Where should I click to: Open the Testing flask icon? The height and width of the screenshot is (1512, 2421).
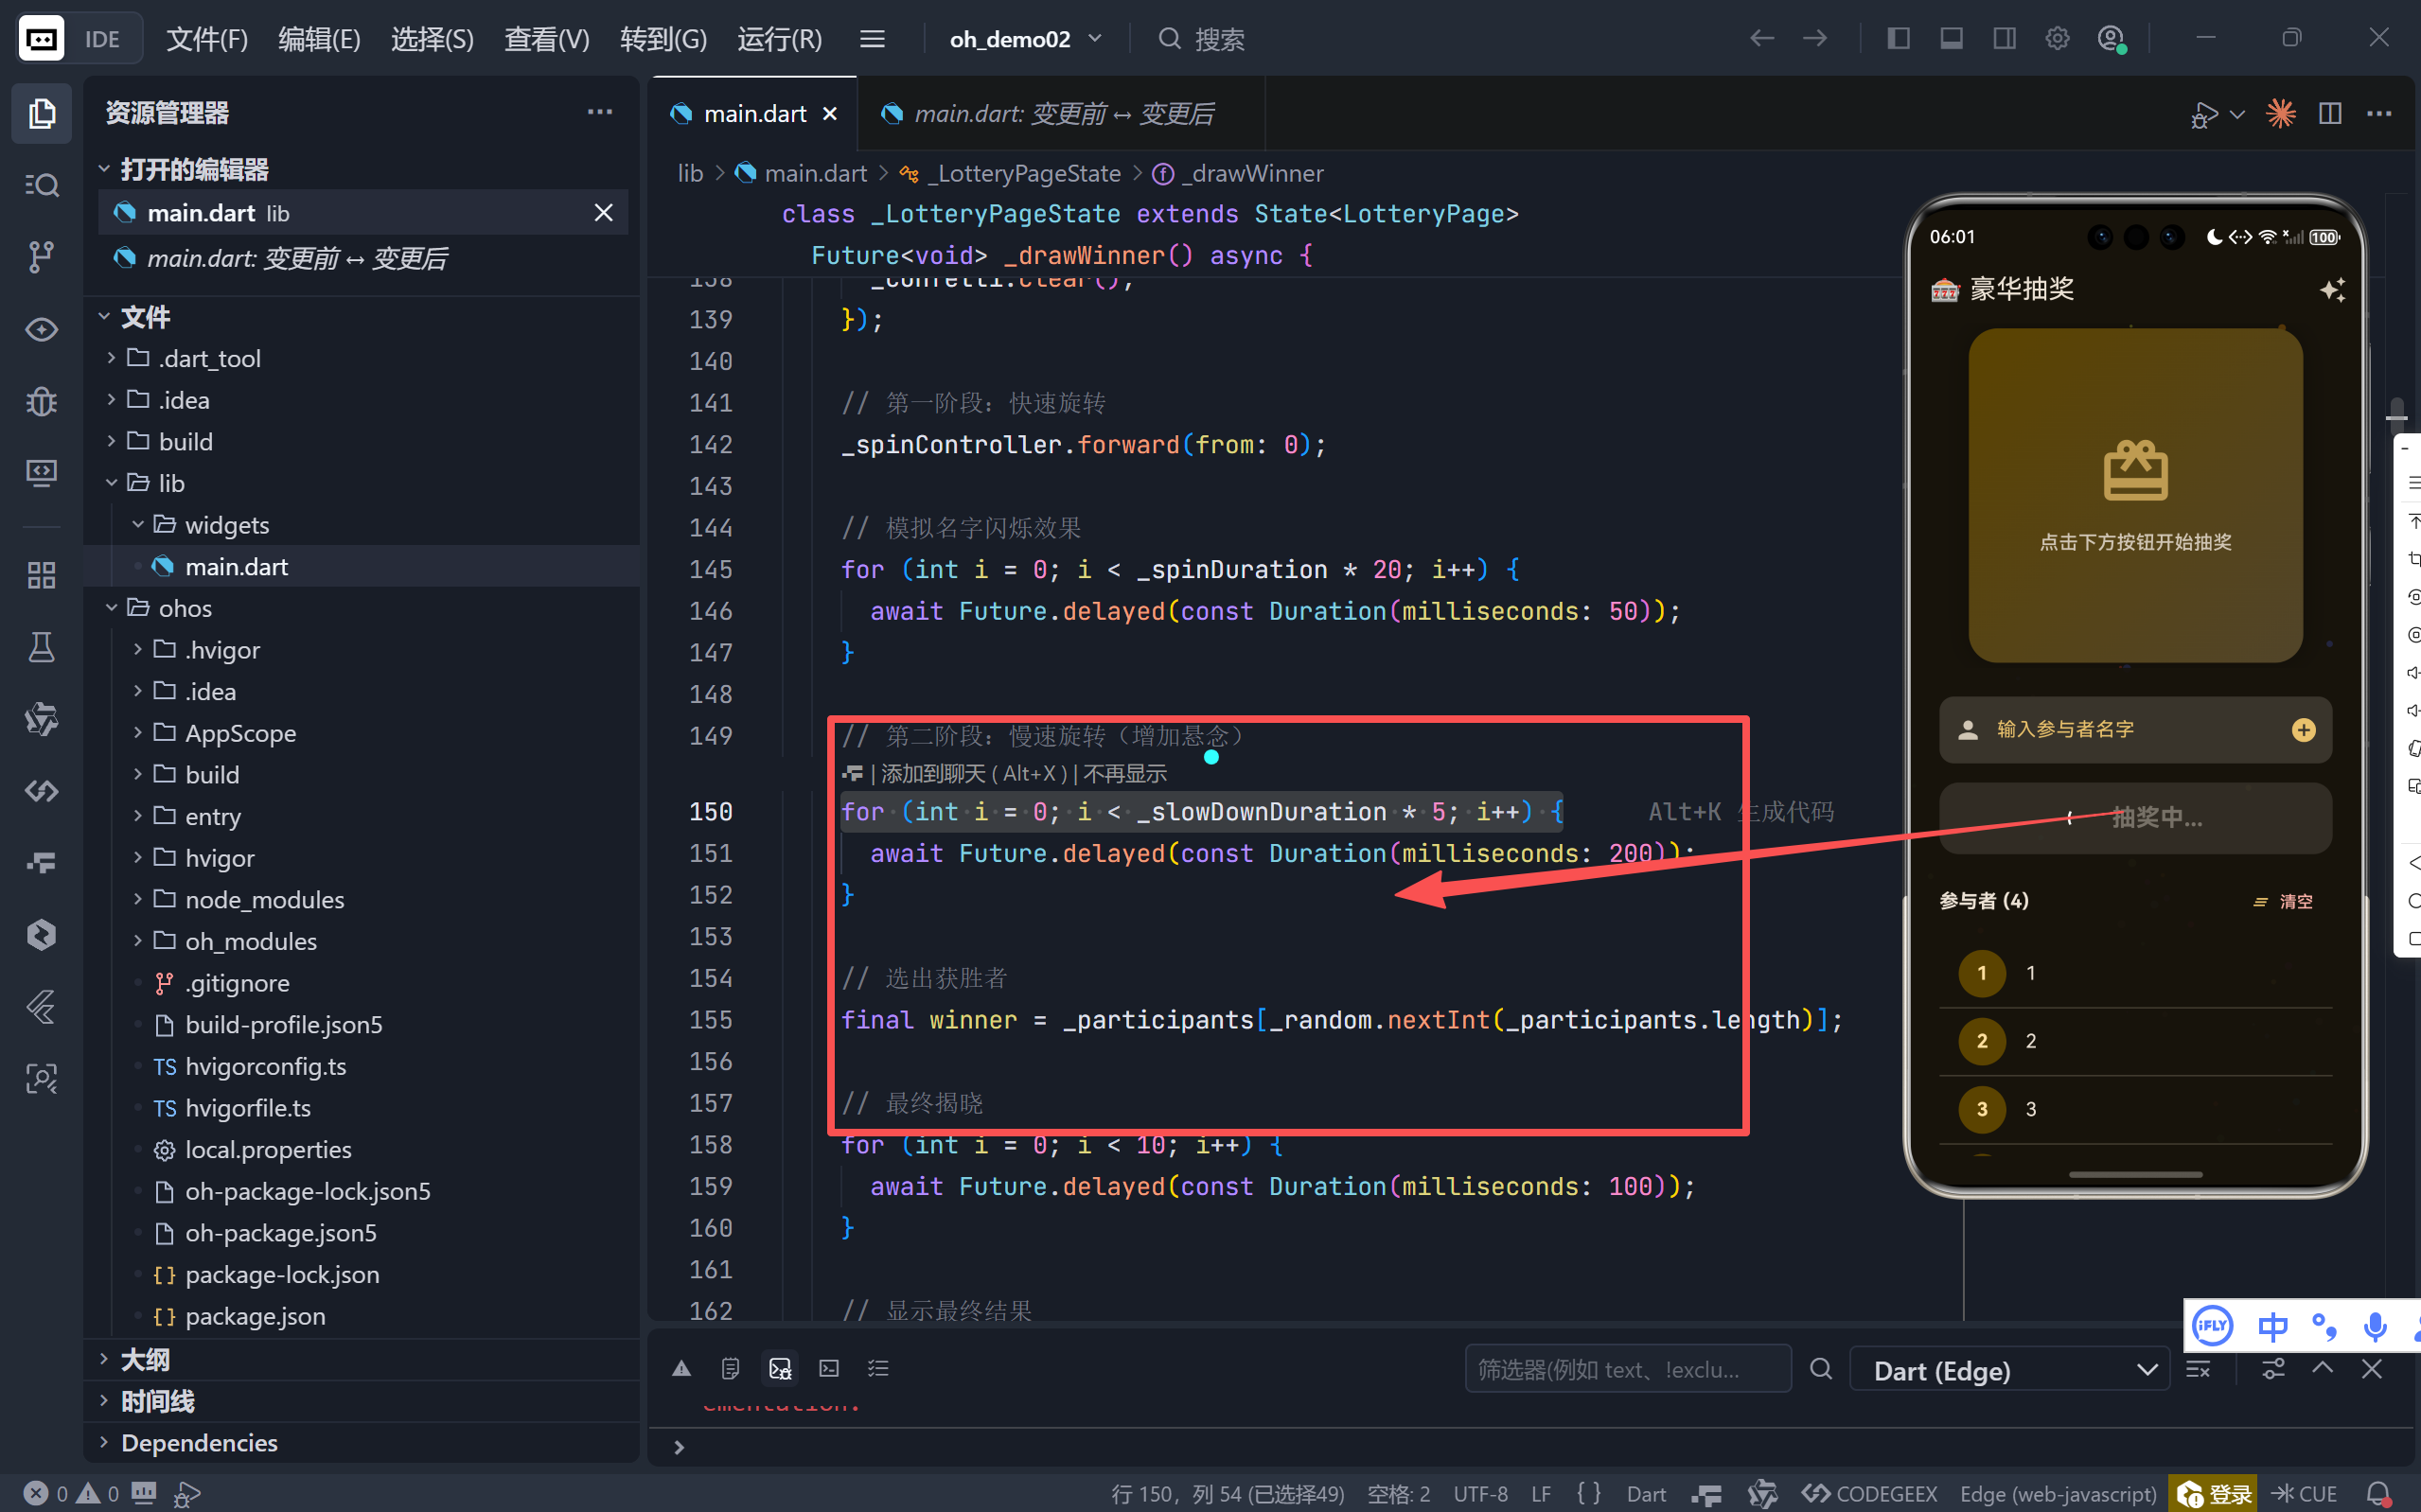pyautogui.click(x=41, y=647)
